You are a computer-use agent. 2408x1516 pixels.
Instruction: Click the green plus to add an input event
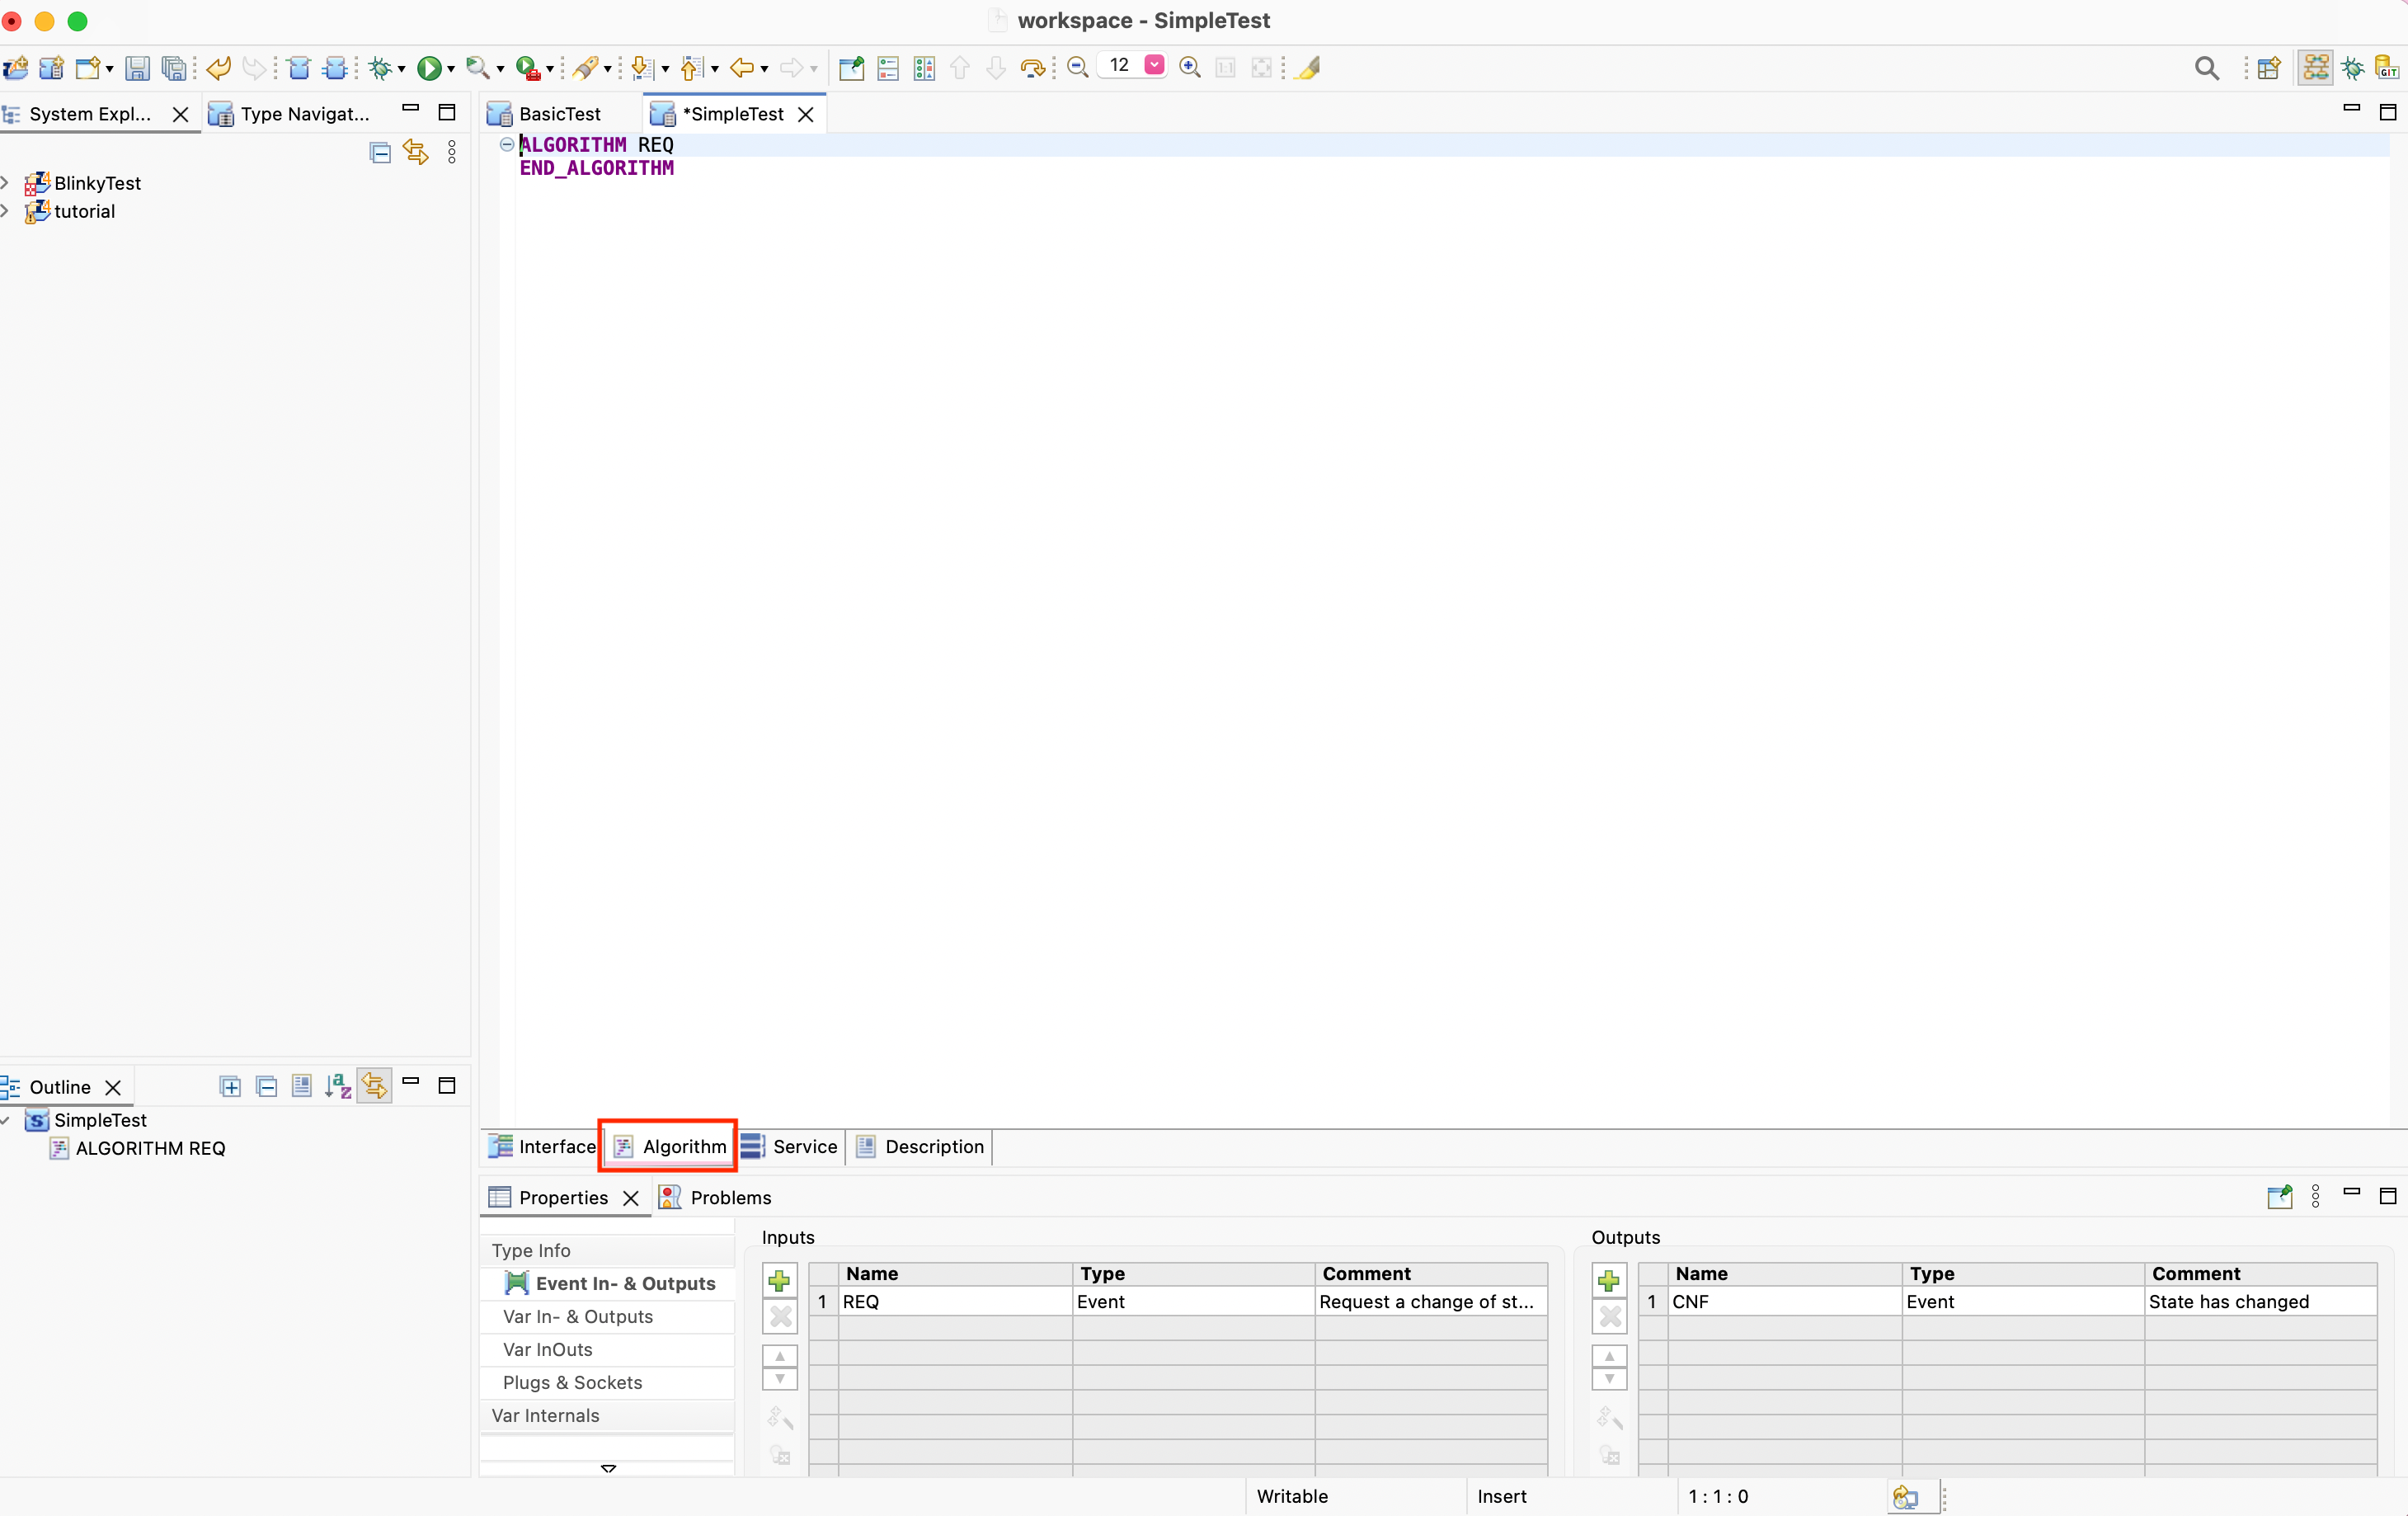[779, 1281]
